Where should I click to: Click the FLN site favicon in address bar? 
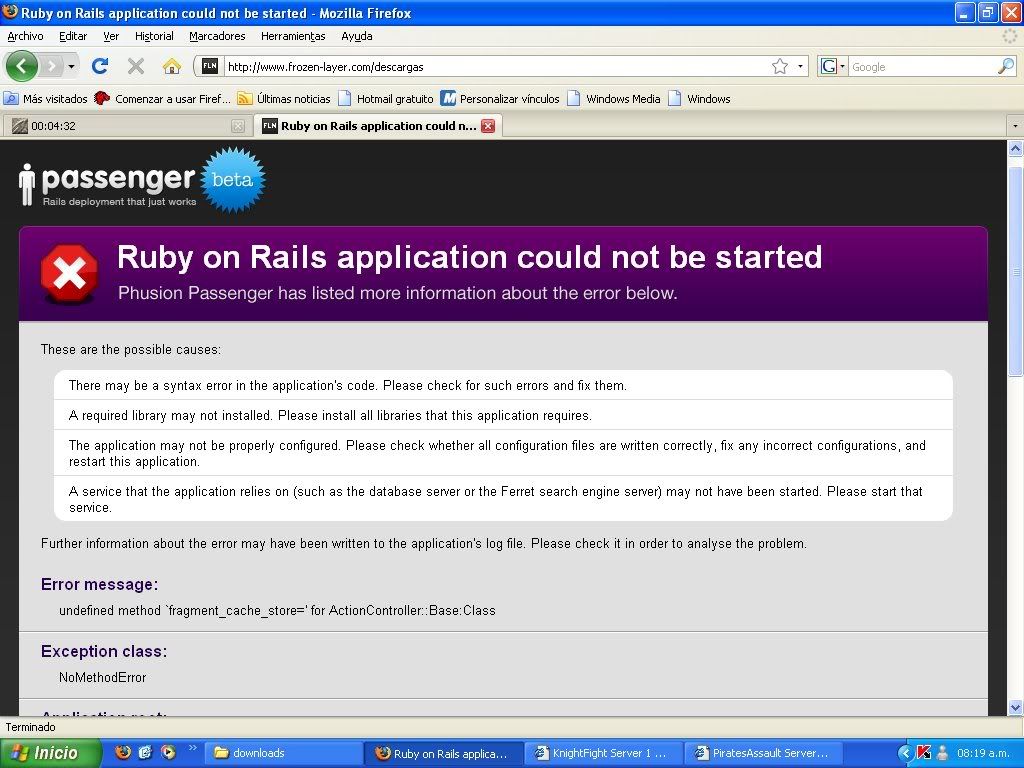210,66
